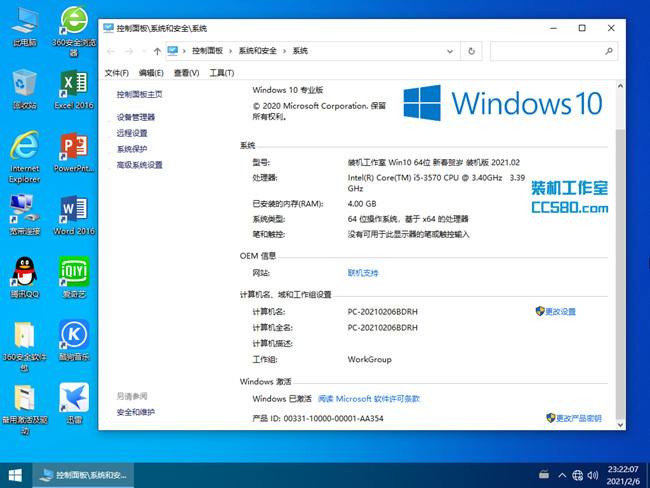This screenshot has height=488, width=650.
Task: Click the Show Desktop strip at taskbar end
Action: (648, 475)
